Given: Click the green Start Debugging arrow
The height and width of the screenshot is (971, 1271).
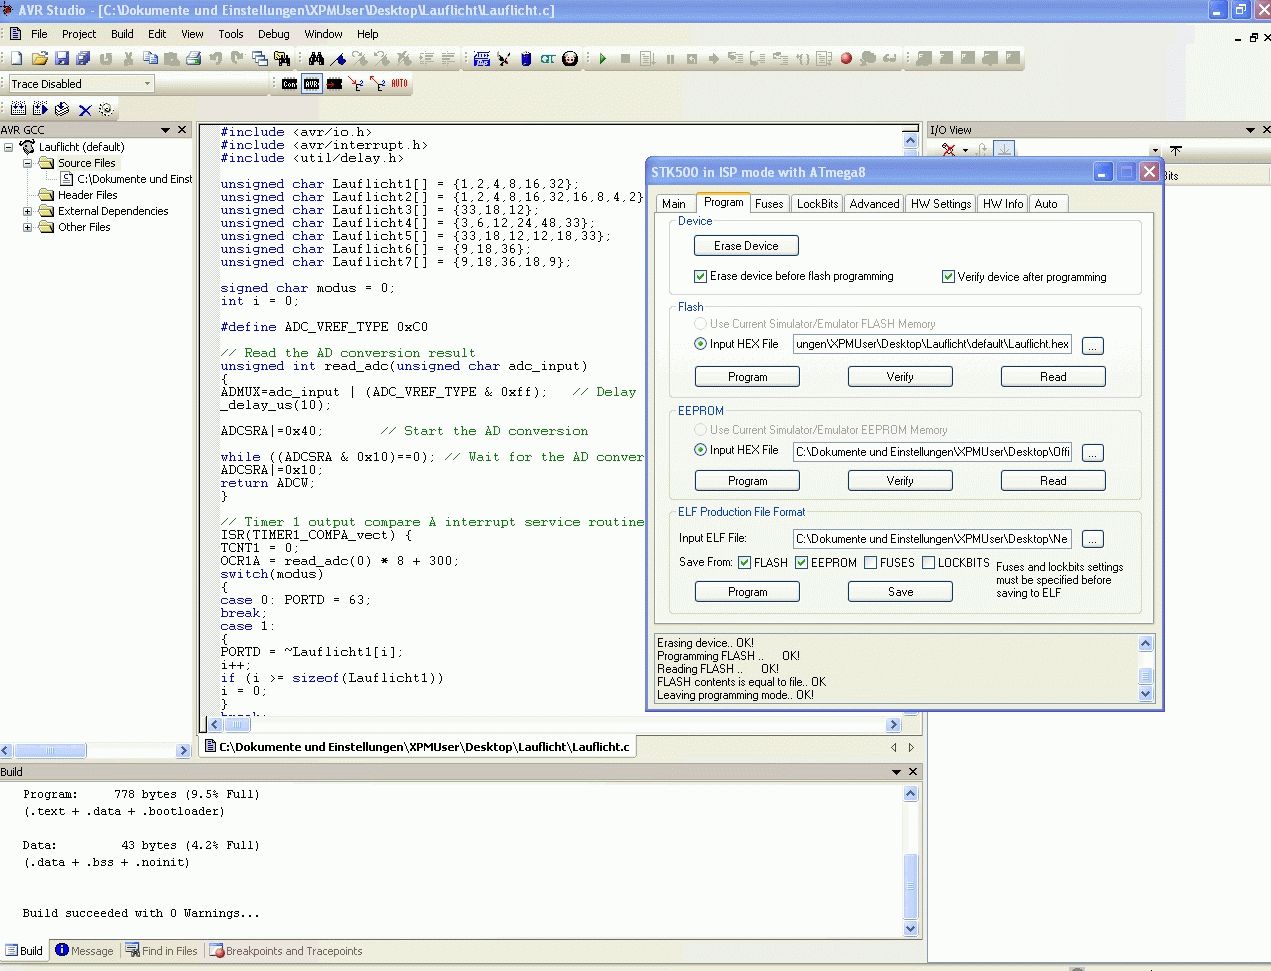Looking at the screenshot, I should [603, 59].
